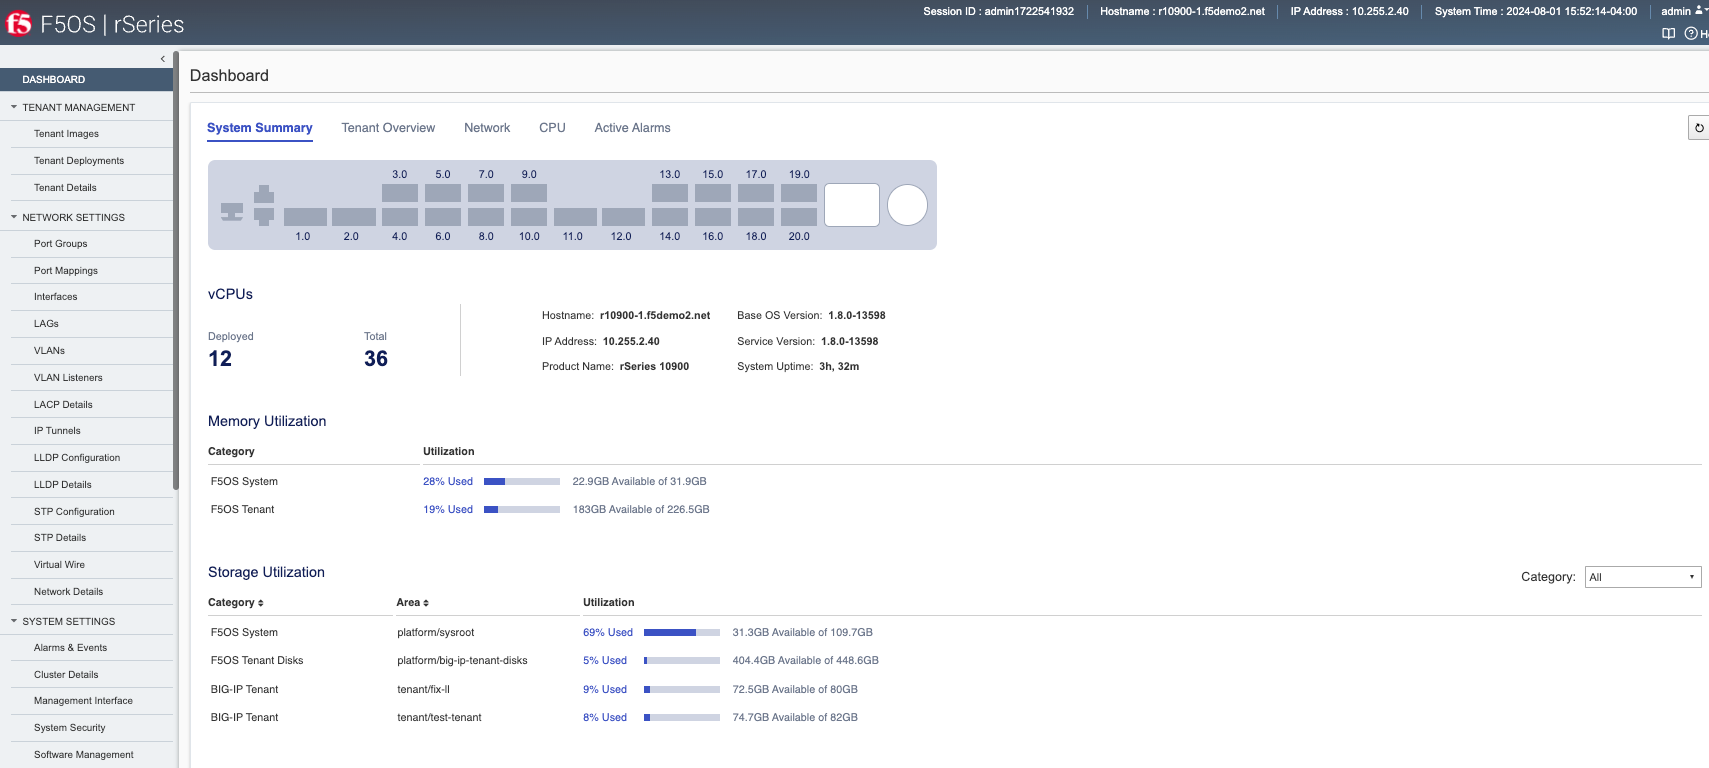Go to the VLANs page
Screen dimensions: 1709x768
click(x=49, y=351)
